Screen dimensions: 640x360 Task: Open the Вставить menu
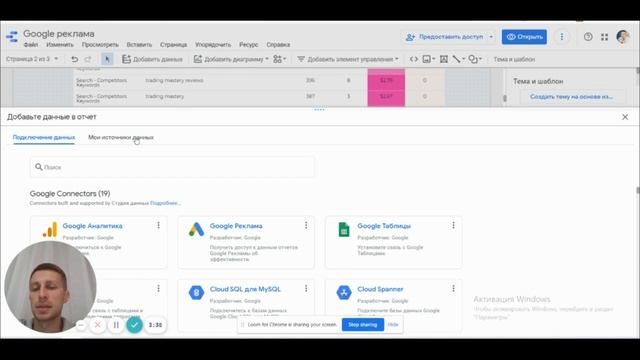point(139,44)
